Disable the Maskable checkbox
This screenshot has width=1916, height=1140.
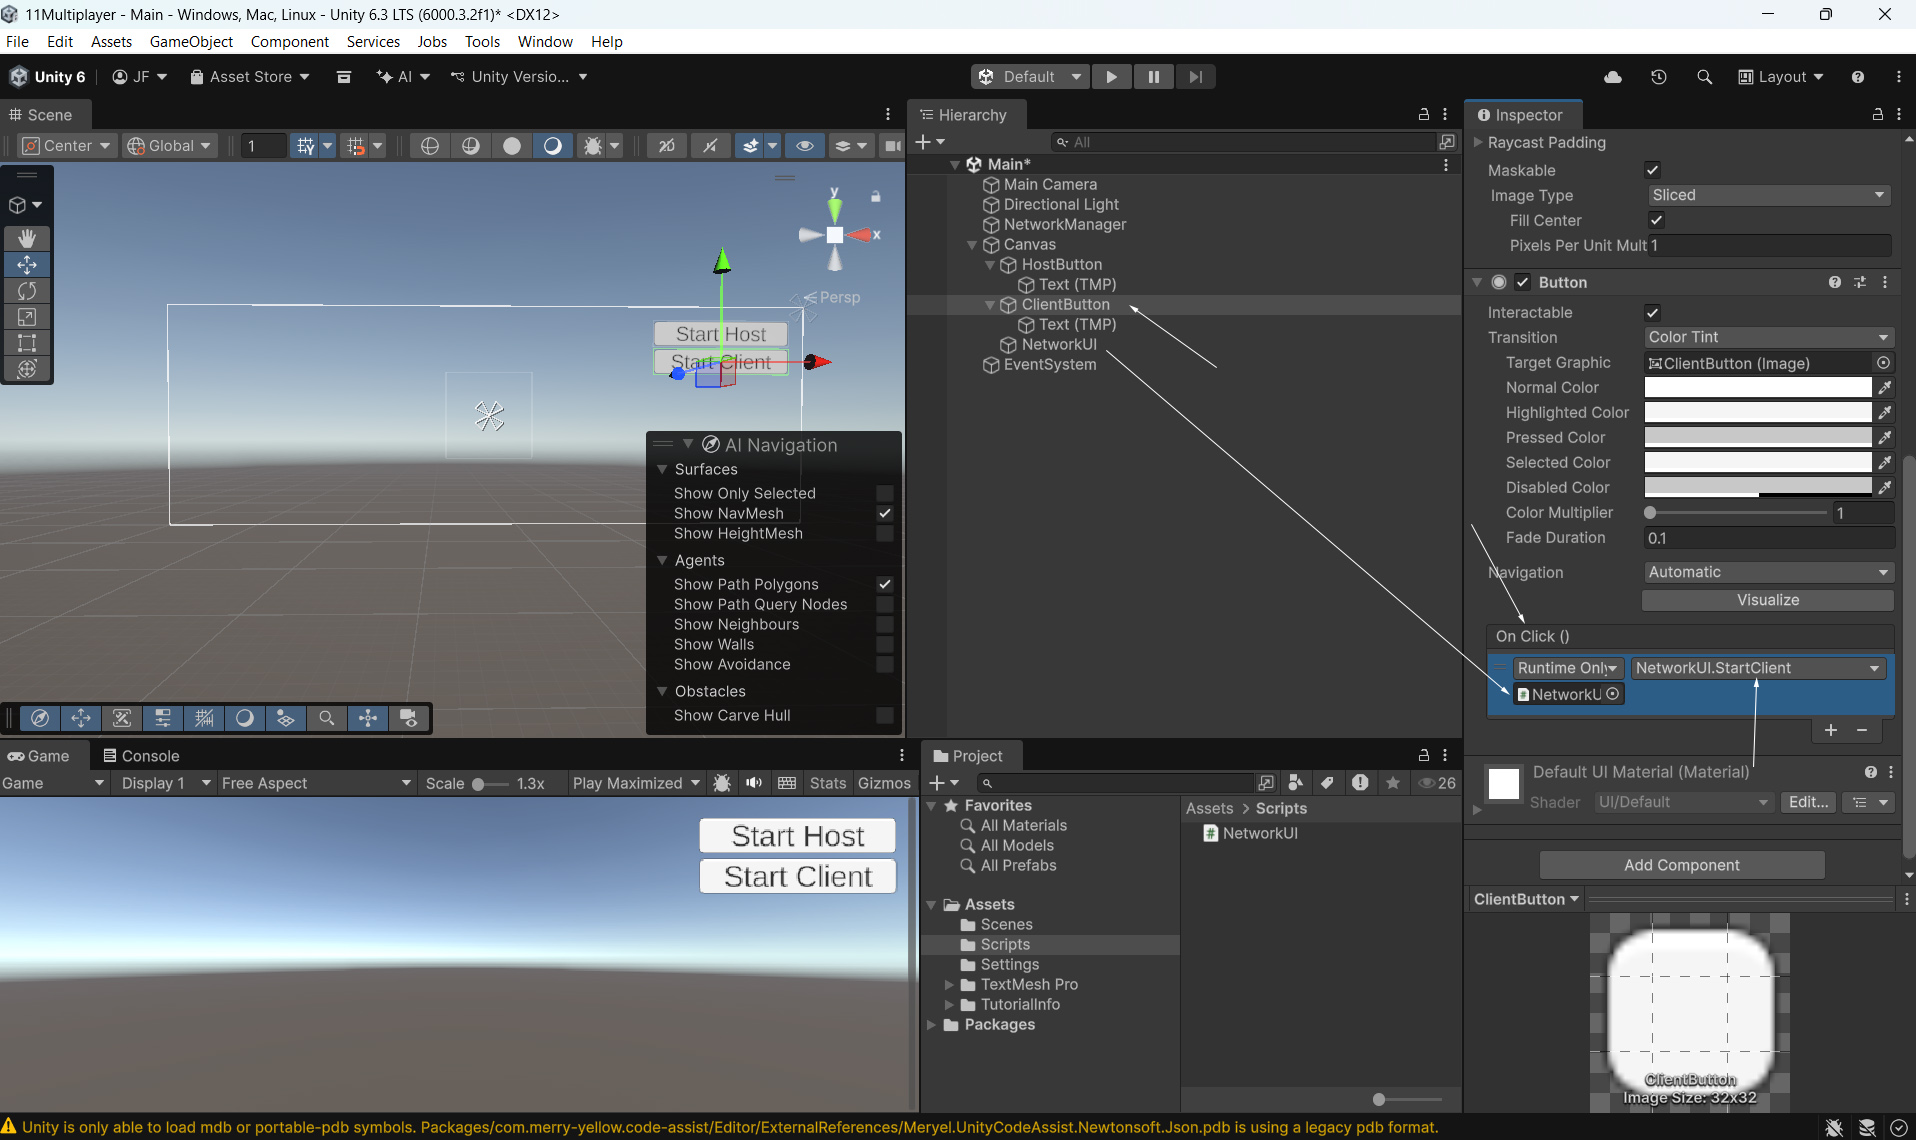coord(1652,170)
